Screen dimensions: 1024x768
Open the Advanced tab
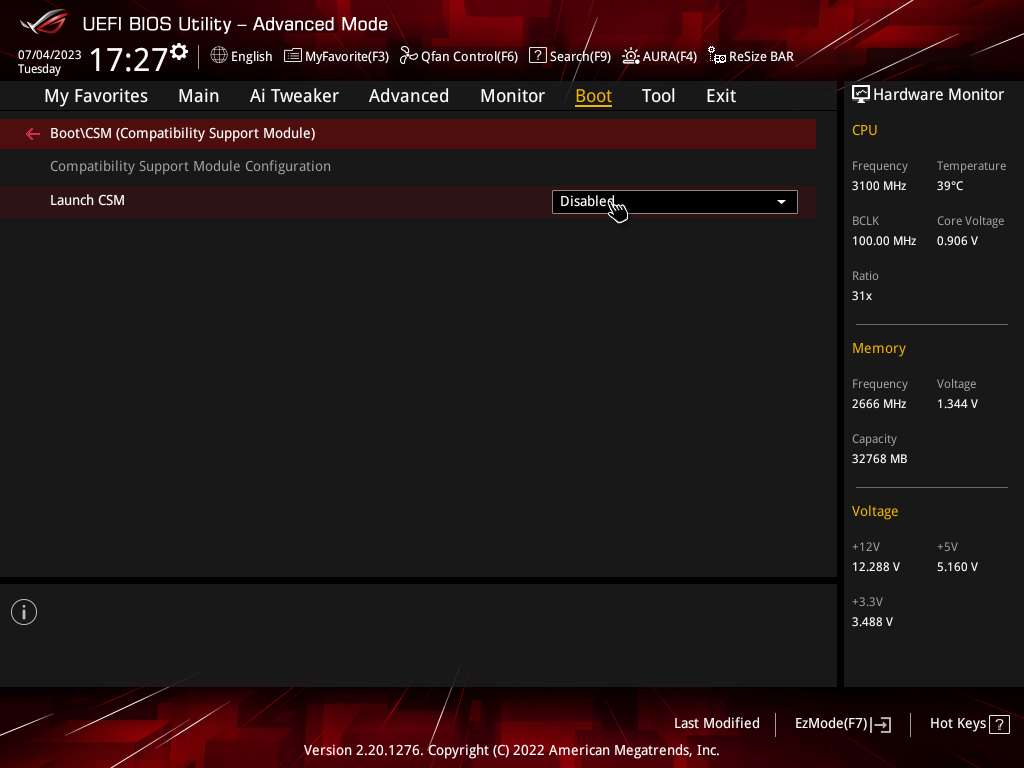tap(409, 96)
